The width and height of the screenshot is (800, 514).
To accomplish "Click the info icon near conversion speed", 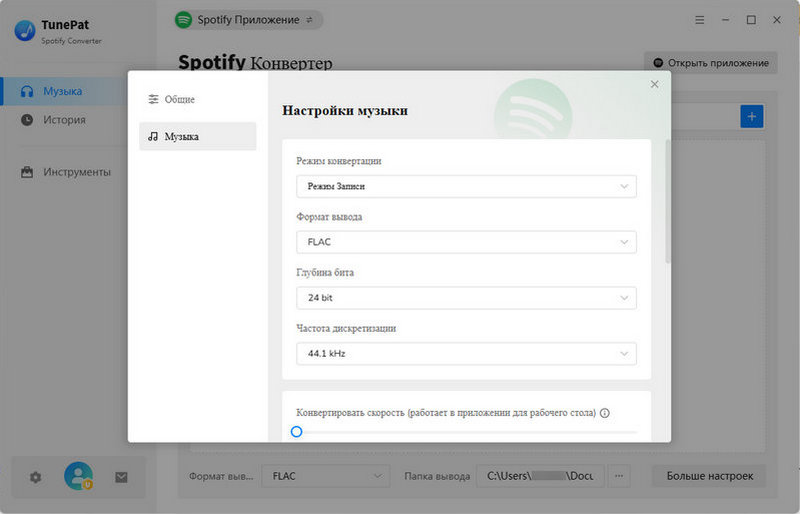I will pyautogui.click(x=605, y=413).
